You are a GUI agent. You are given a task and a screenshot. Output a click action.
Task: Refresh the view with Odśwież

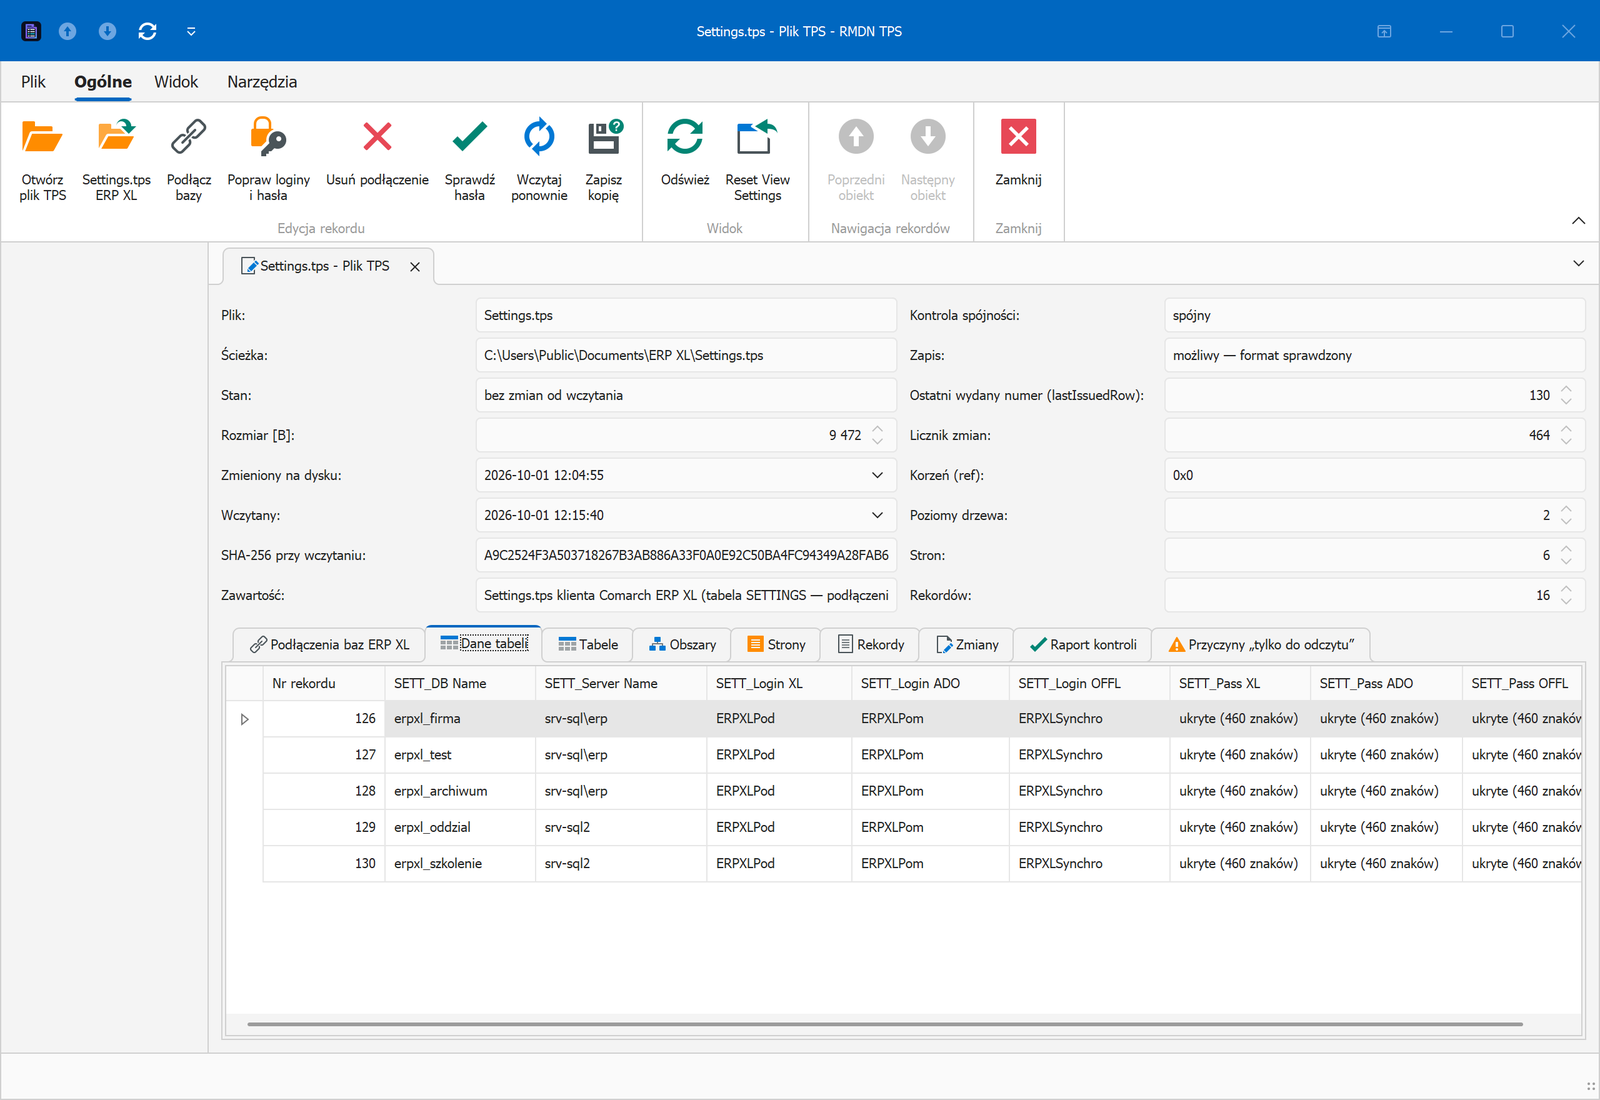pyautogui.click(x=685, y=160)
